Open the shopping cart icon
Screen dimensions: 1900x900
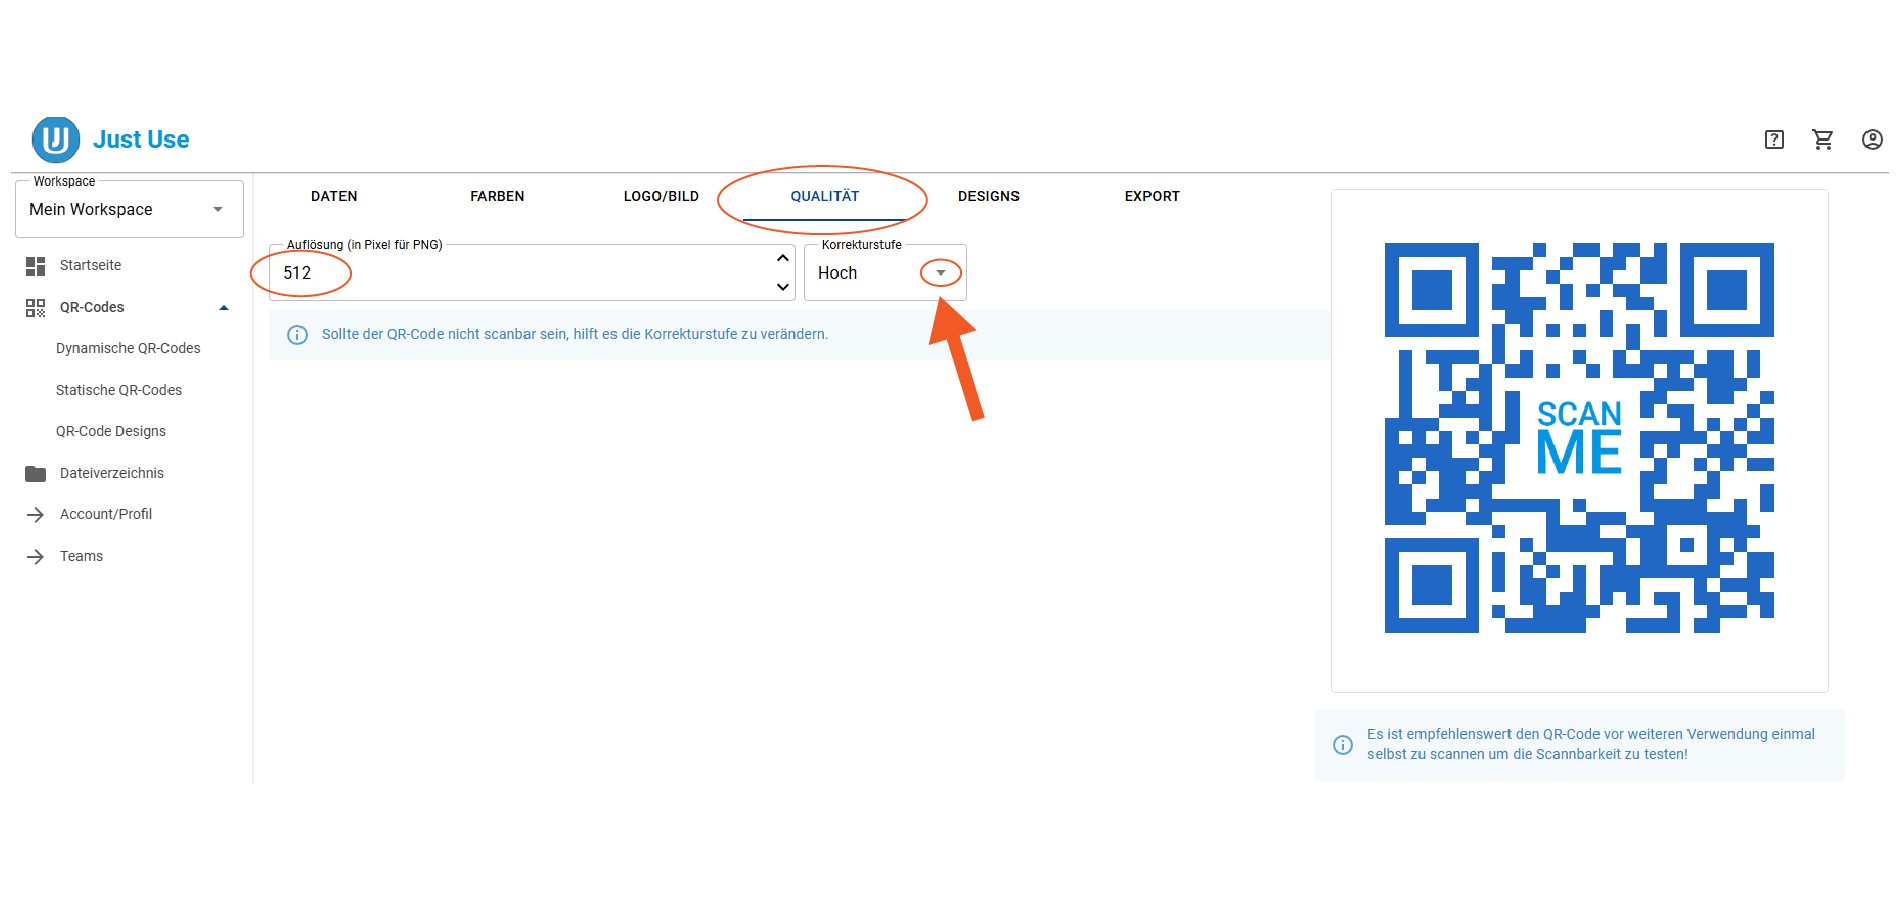(x=1823, y=140)
